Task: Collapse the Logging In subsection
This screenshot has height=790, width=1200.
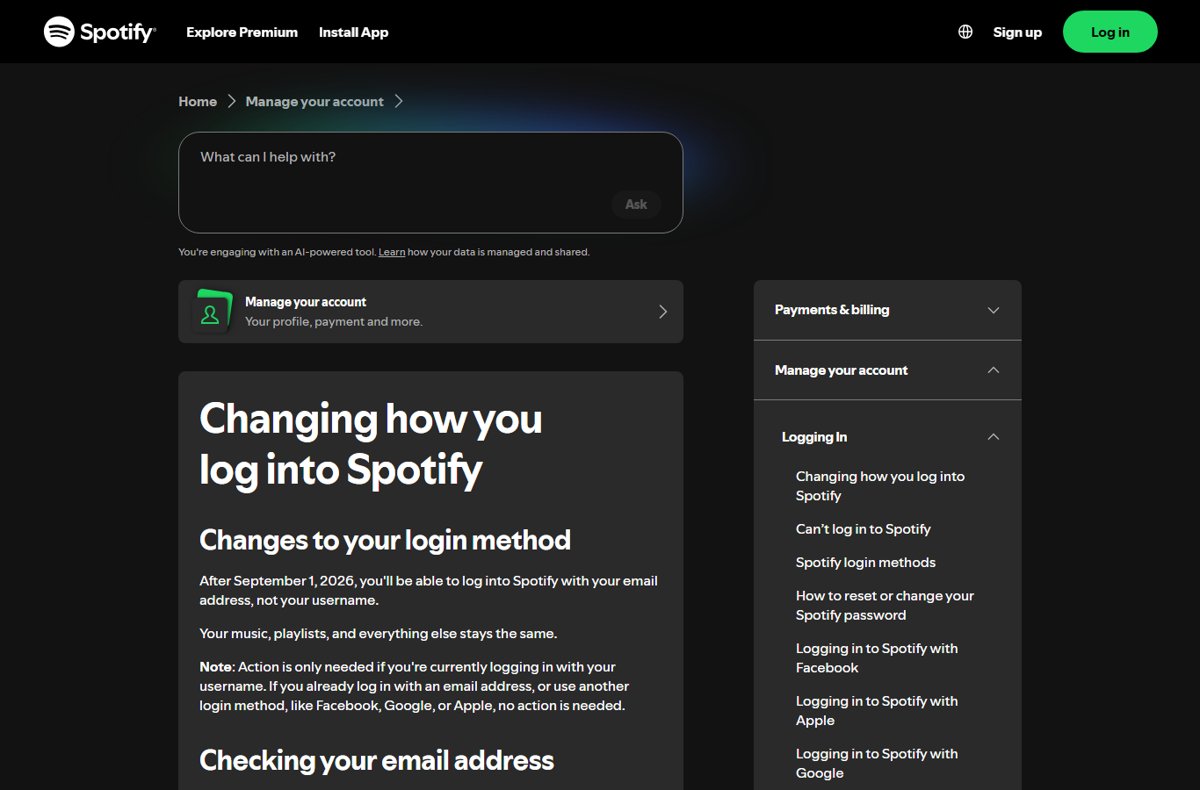Action: 890,437
